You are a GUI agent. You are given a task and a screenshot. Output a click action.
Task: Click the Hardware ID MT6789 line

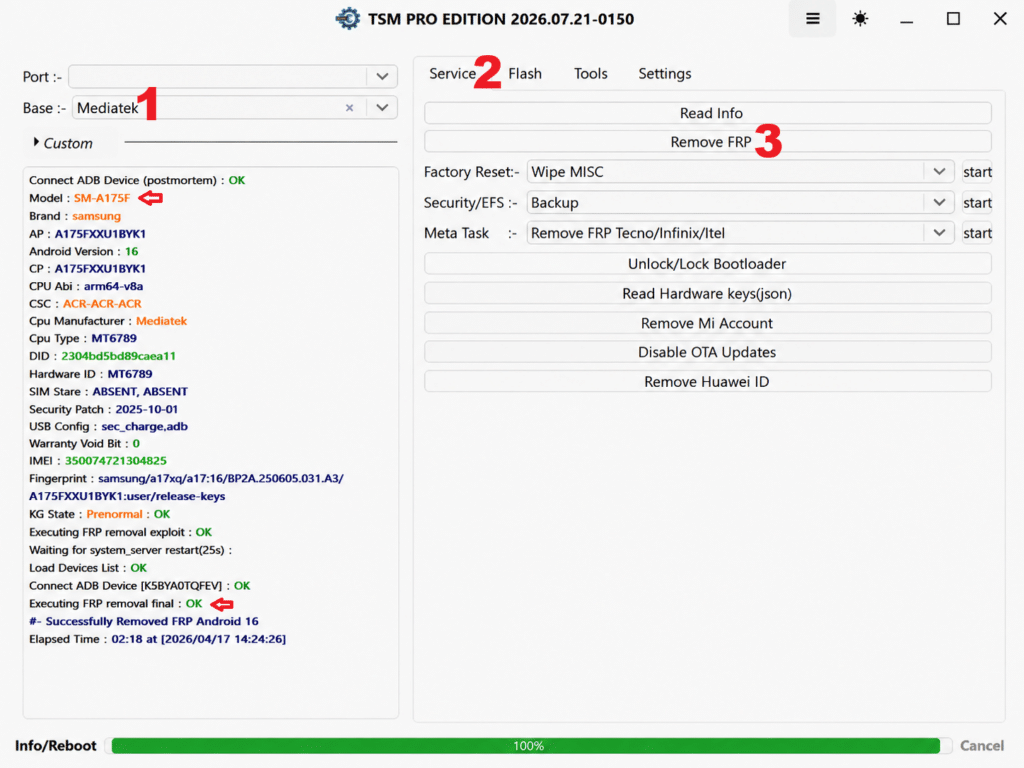[90, 374]
